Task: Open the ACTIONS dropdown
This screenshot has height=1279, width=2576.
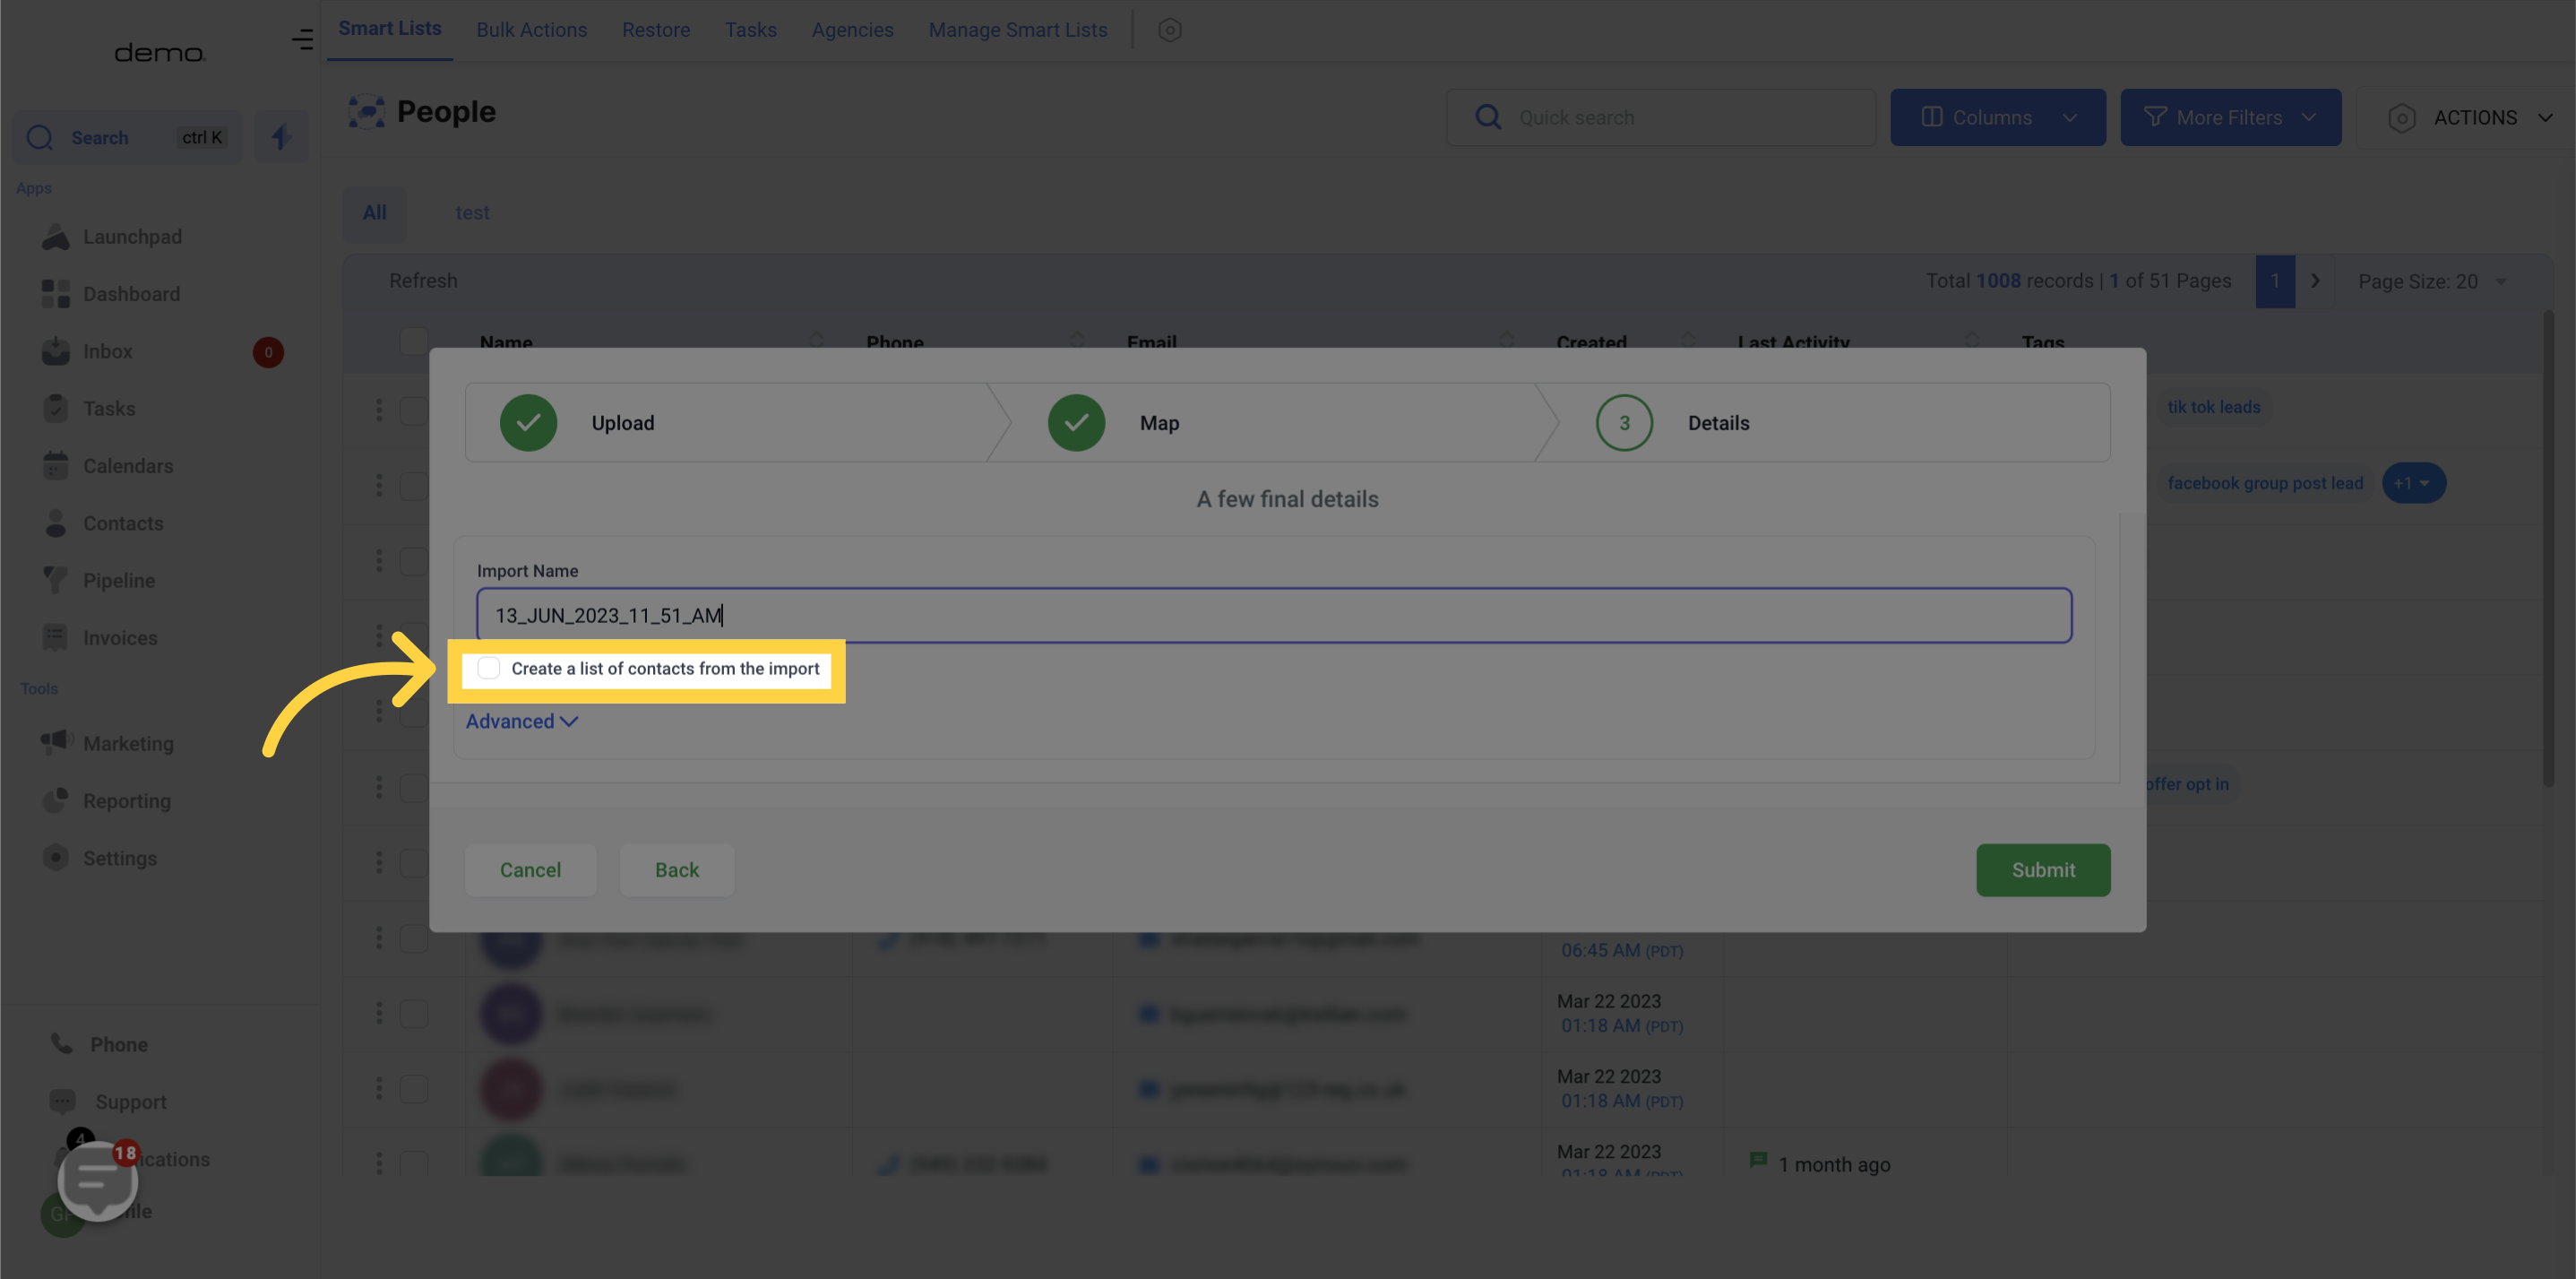Action: click(2470, 118)
